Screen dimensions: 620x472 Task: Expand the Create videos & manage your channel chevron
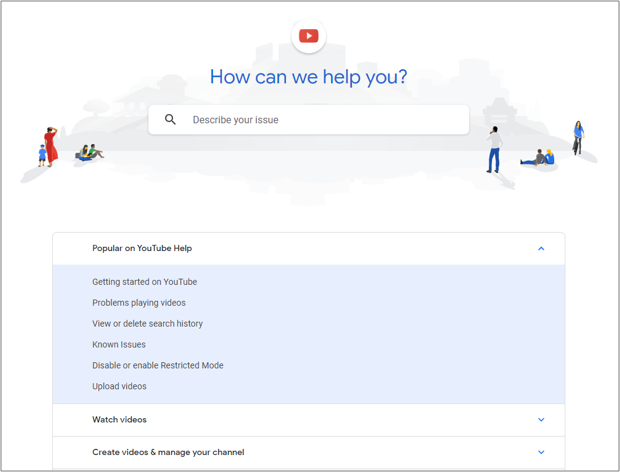point(541,452)
